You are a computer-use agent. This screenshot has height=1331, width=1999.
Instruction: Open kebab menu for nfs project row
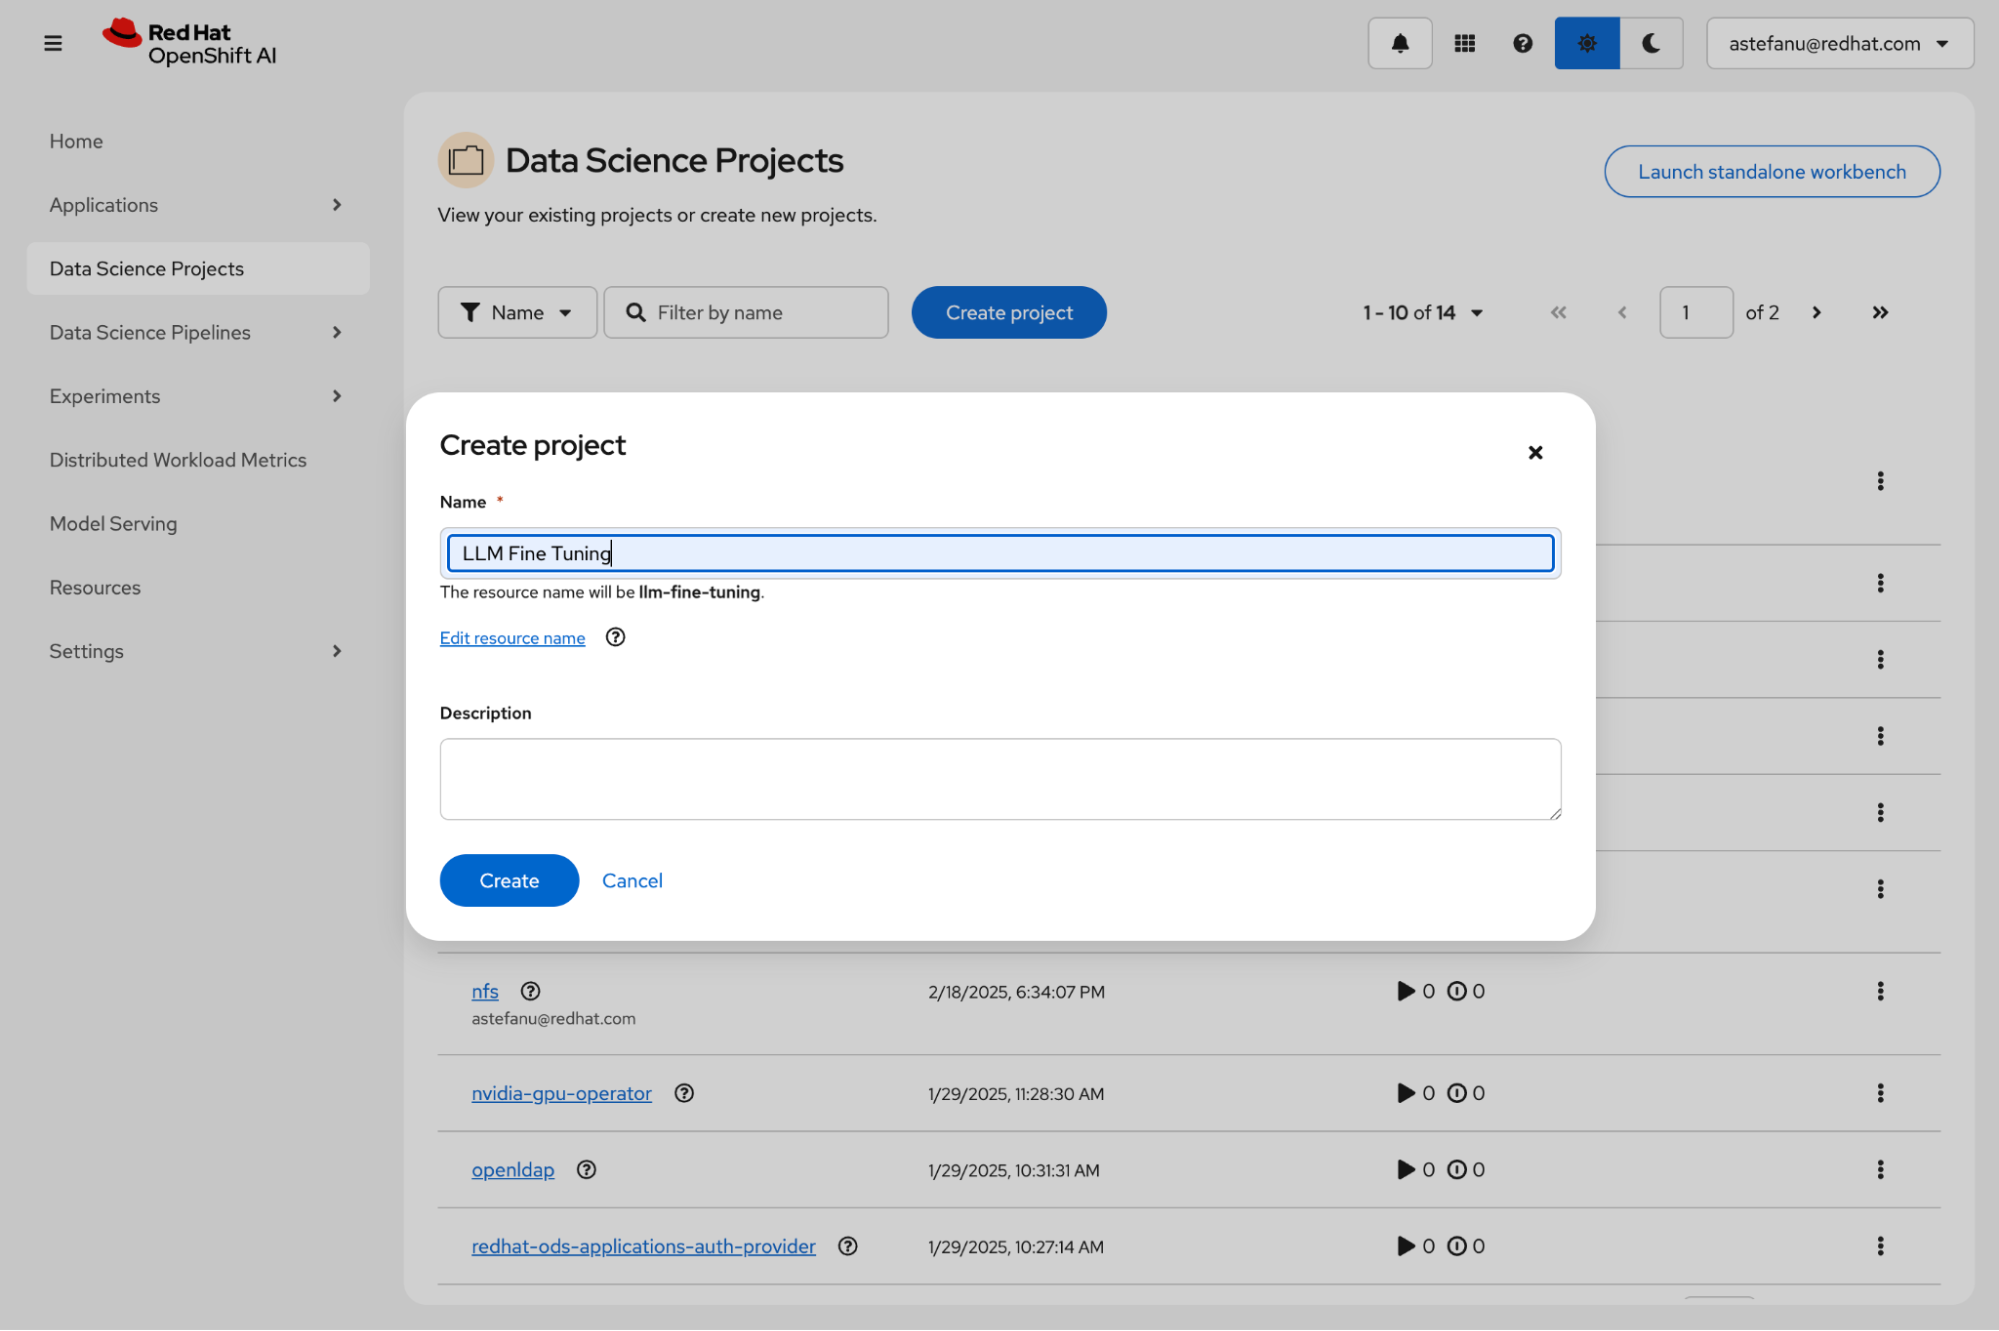[1880, 991]
